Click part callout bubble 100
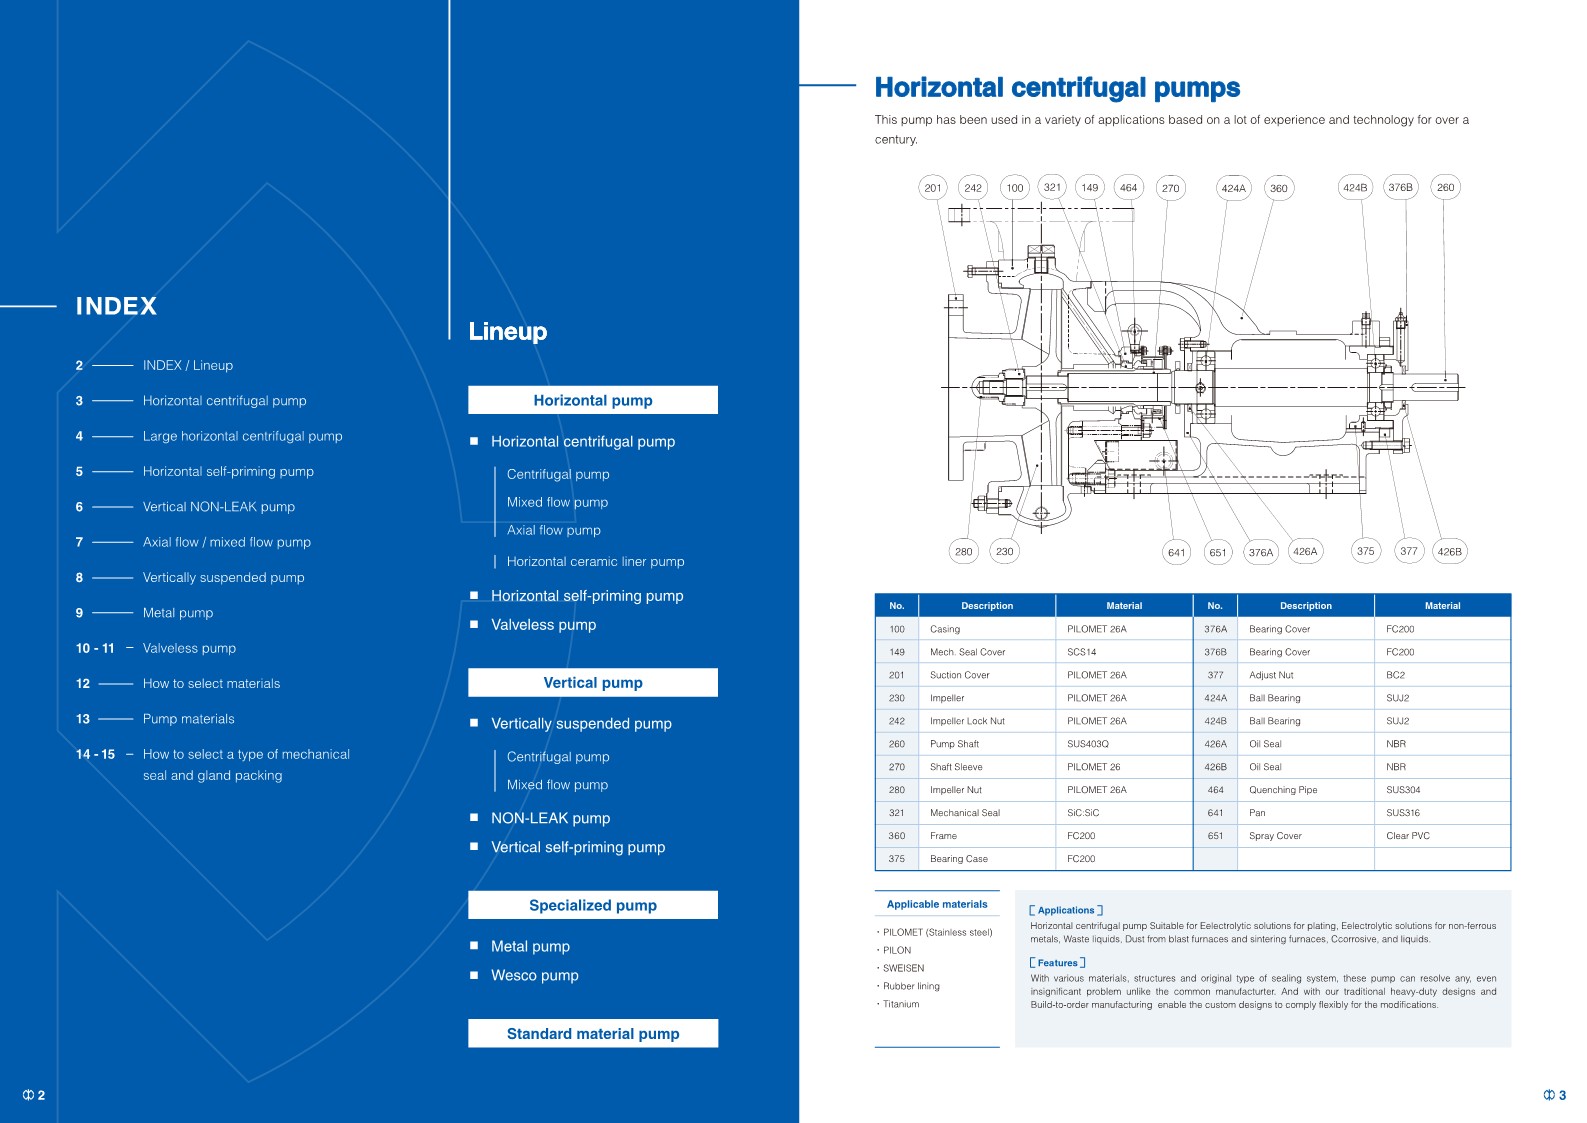 [1015, 188]
